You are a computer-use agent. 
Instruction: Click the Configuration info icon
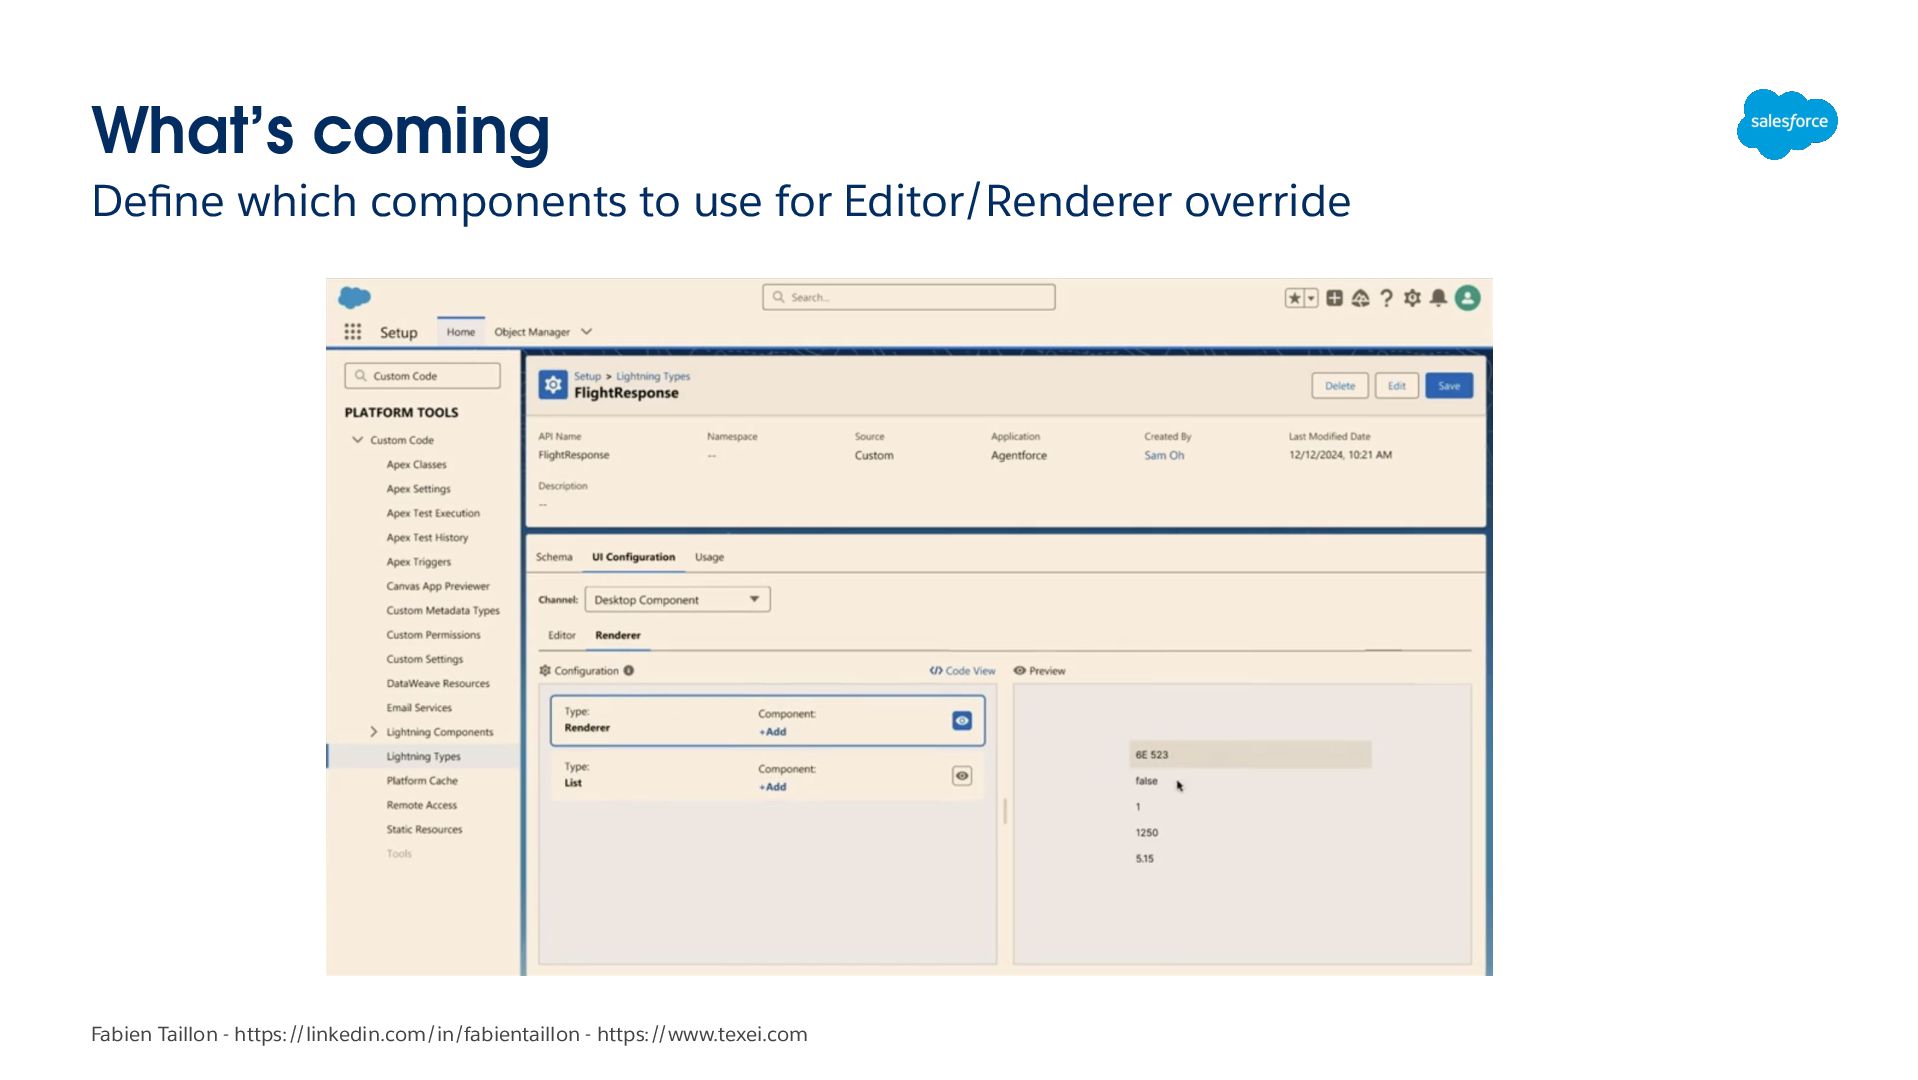[629, 671]
